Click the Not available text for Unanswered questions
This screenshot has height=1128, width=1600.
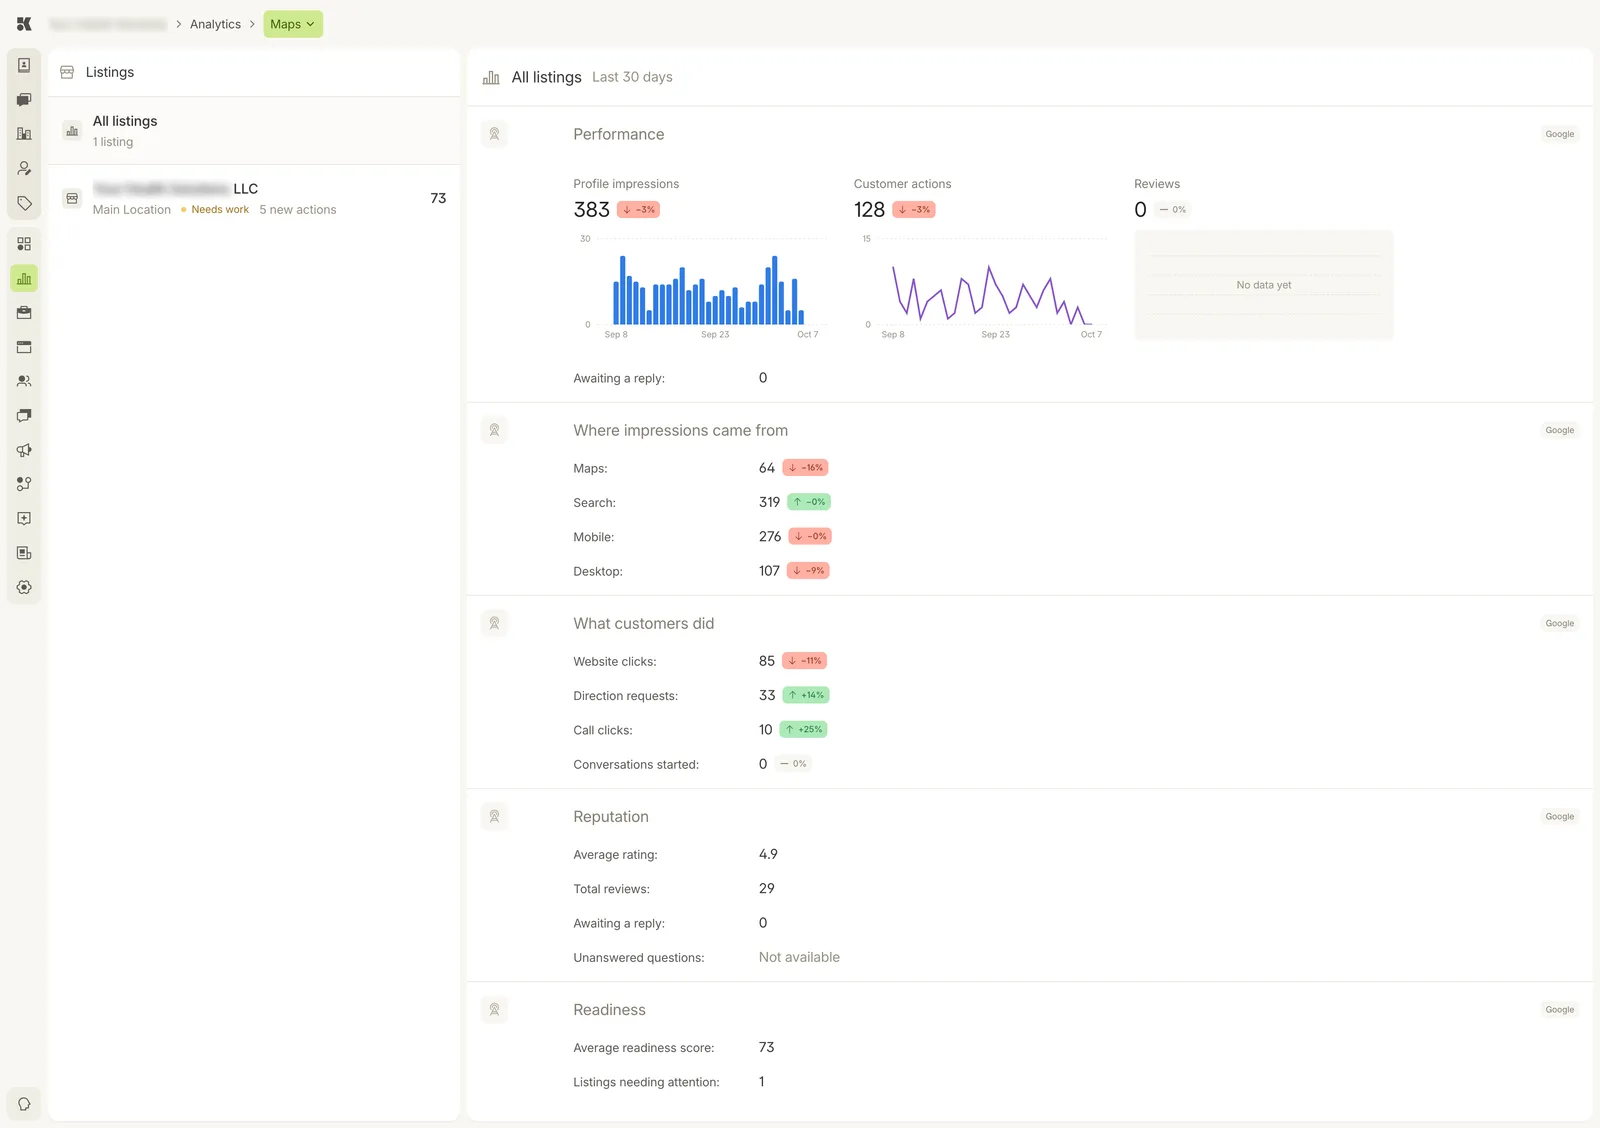(799, 957)
